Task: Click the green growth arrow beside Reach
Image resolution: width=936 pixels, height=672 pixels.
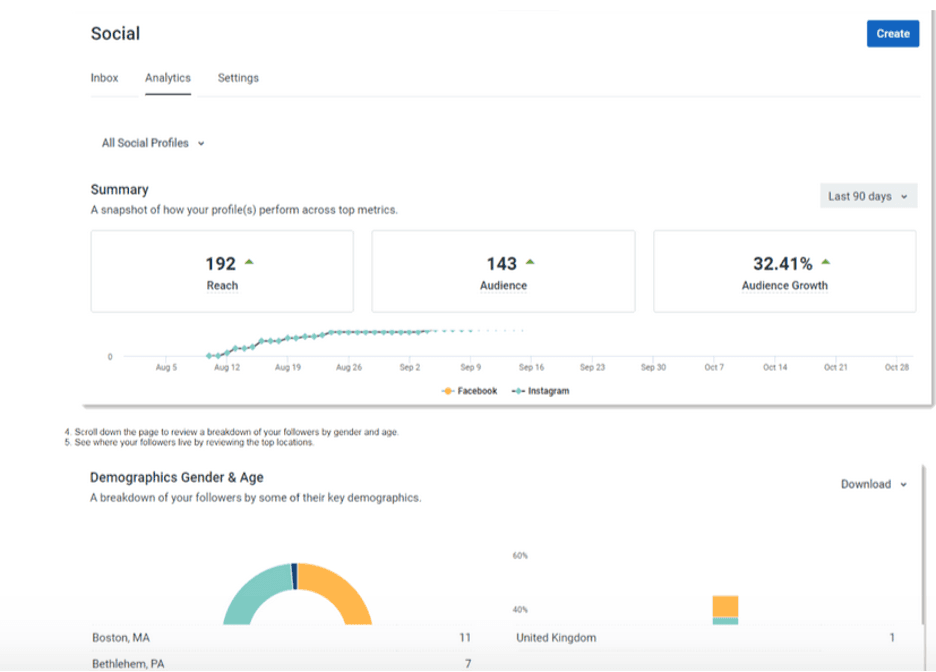Action: [x=250, y=262]
